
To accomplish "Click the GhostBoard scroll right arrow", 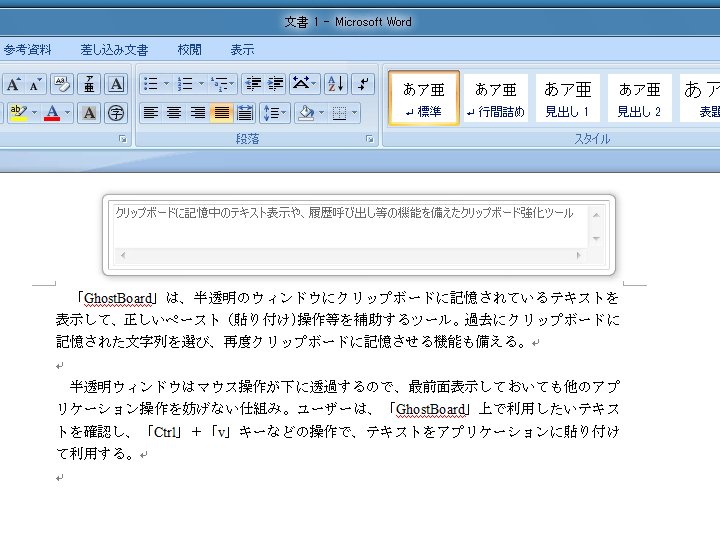I will [x=579, y=255].
